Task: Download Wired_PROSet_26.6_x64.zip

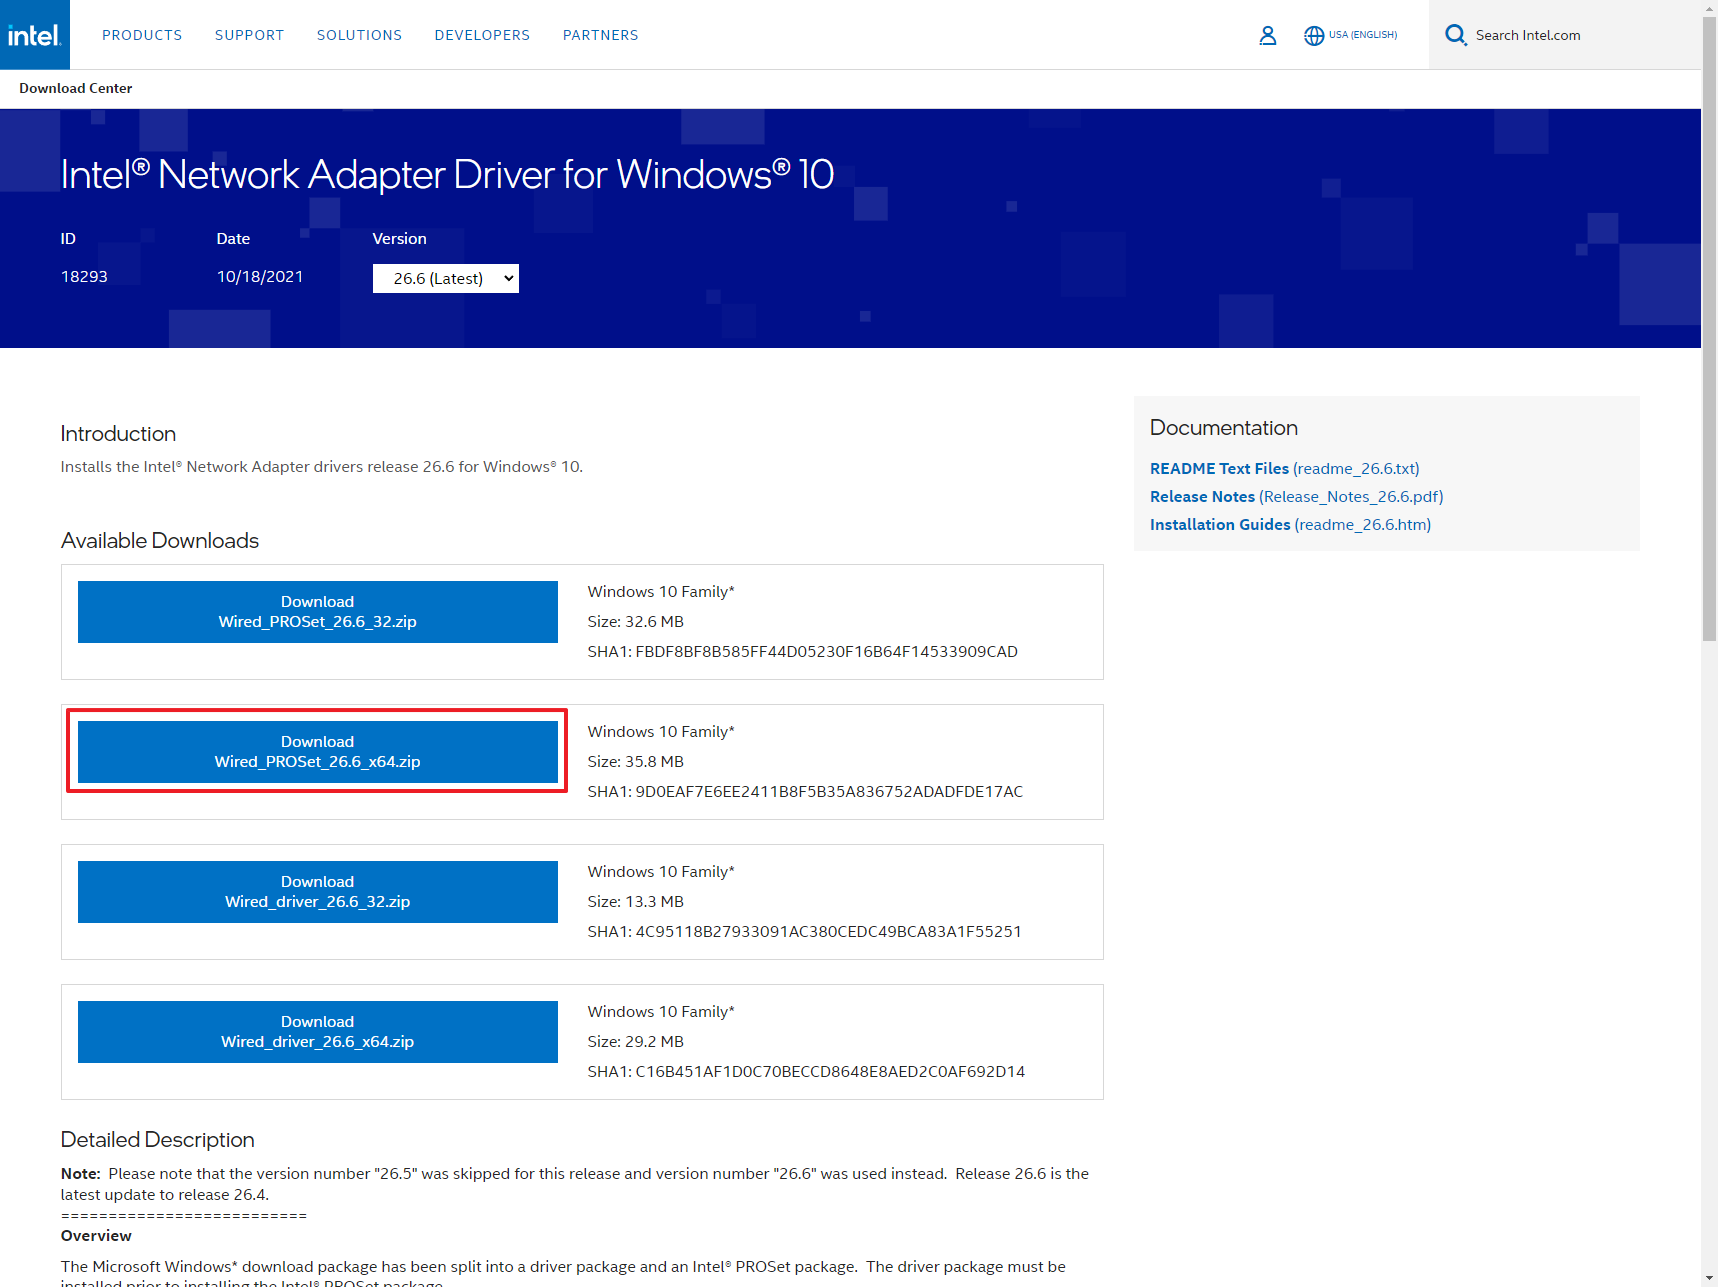Action: [x=318, y=752]
